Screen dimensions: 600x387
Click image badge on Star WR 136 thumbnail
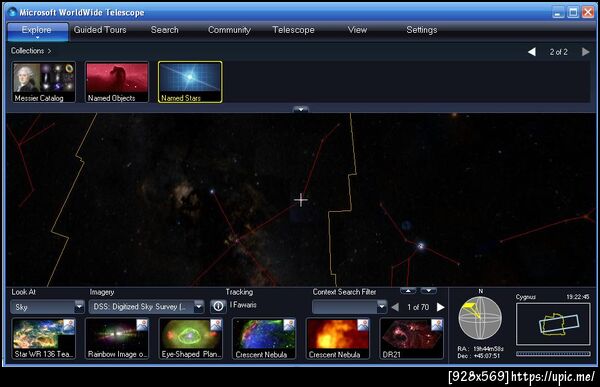pyautogui.click(x=68, y=325)
